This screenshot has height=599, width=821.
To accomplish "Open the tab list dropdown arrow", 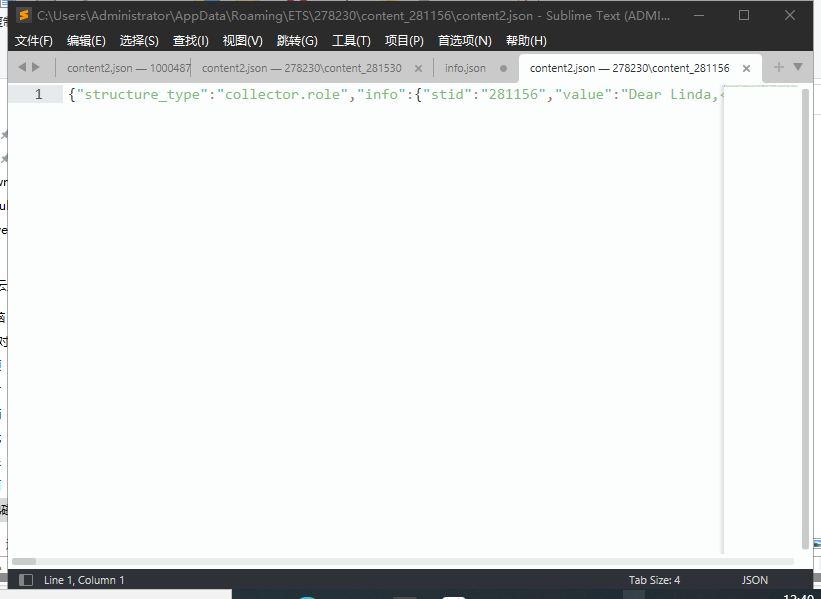I will pyautogui.click(x=798, y=67).
